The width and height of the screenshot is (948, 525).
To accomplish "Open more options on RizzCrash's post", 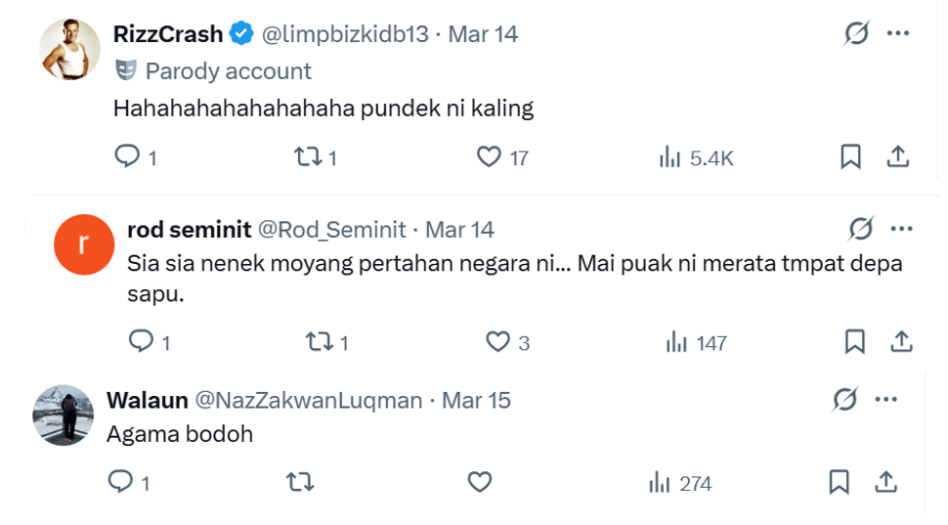I will 898,34.
